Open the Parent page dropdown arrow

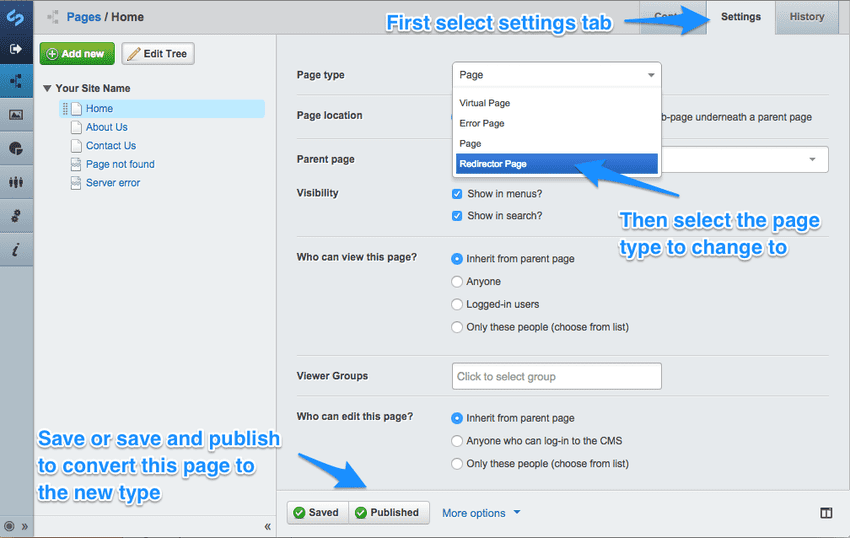point(812,159)
